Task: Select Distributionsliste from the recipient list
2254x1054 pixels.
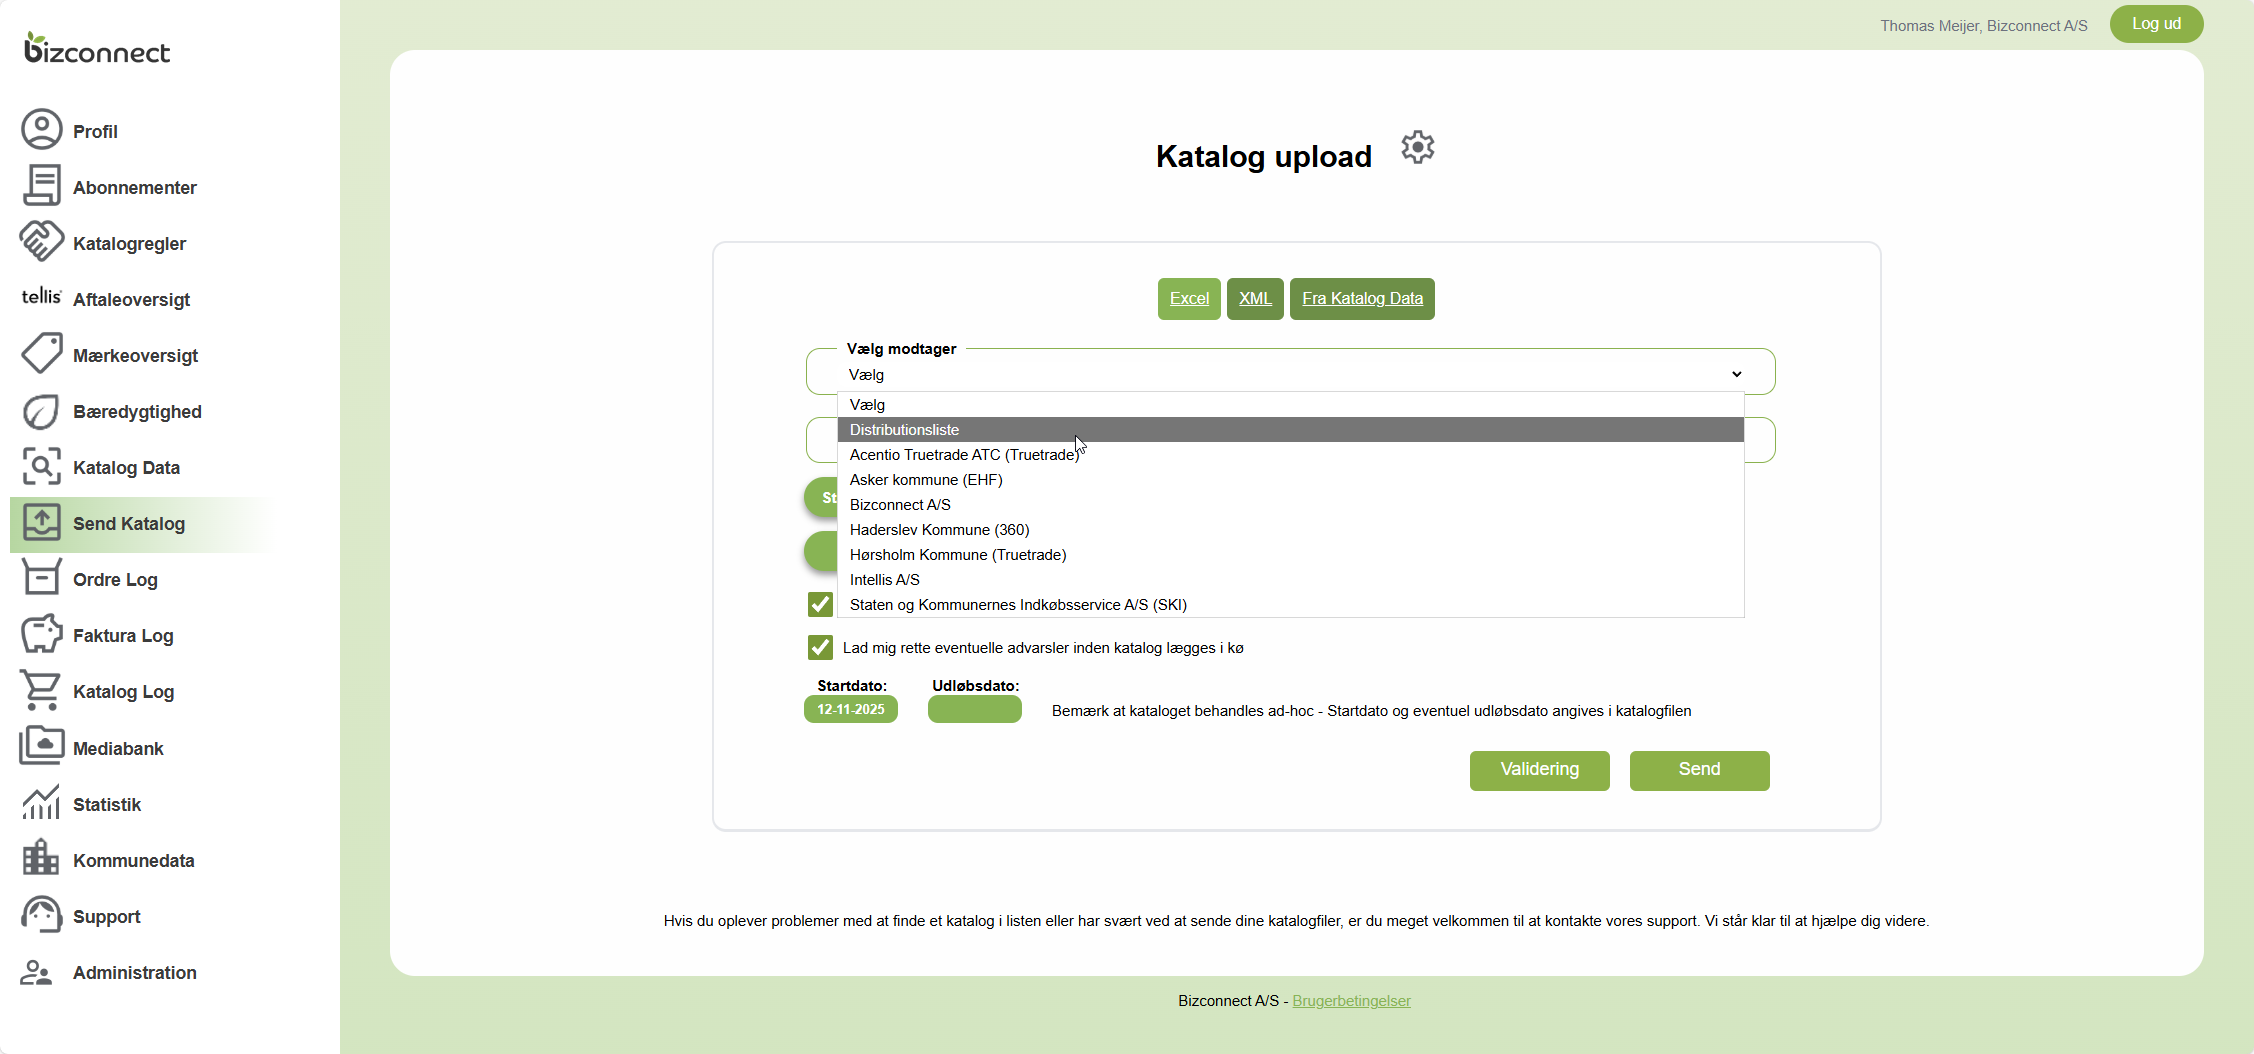Action: point(1290,430)
